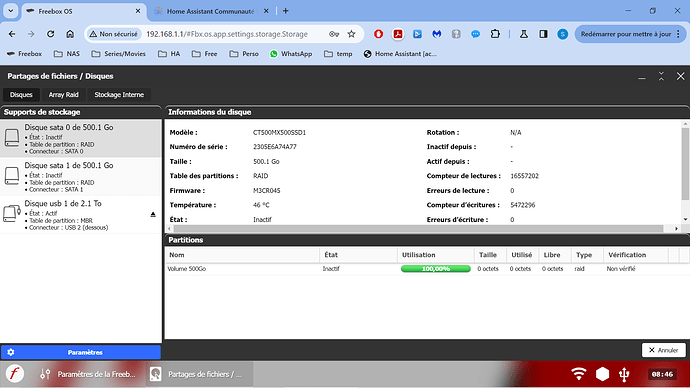Switch to the Home Assistant Communauté browser tab
The width and height of the screenshot is (690, 388).
pos(210,11)
